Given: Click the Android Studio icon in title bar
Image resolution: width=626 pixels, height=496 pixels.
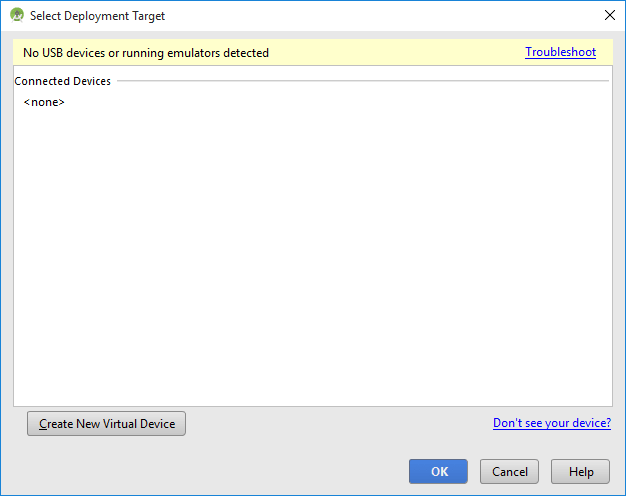Looking at the screenshot, I should point(17,16).
